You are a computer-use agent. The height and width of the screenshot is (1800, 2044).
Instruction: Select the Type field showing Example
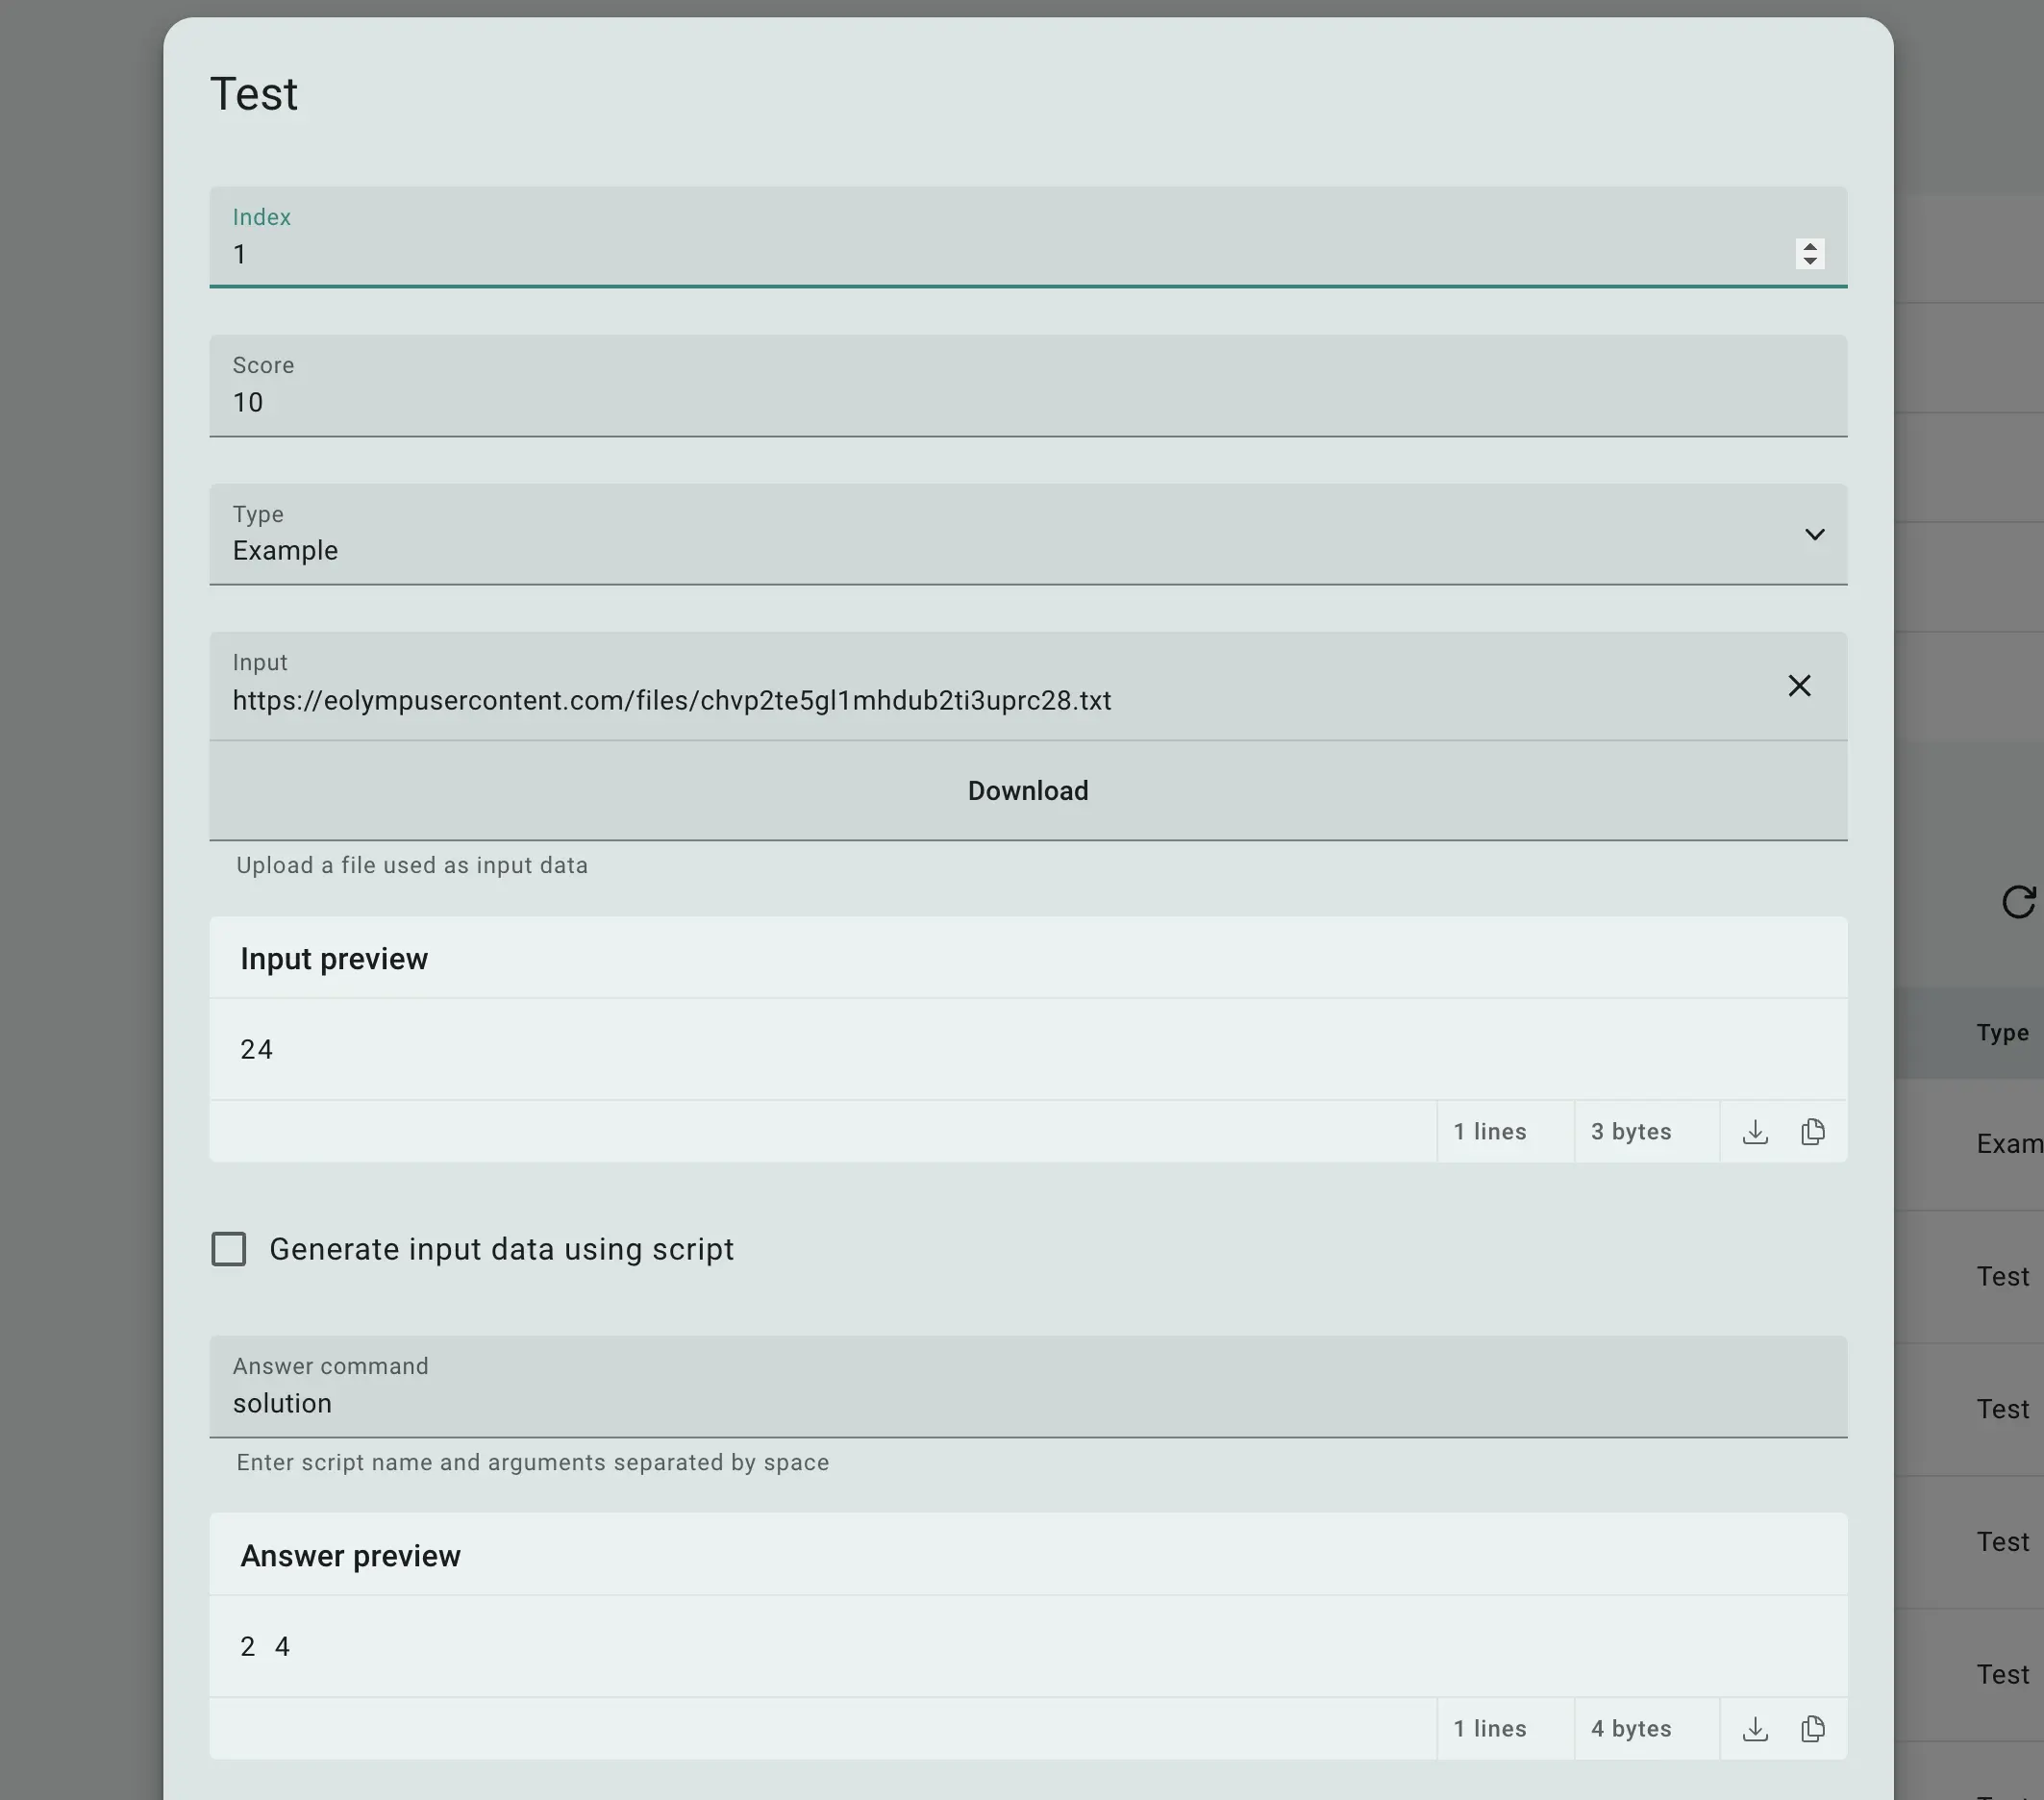1000,550
